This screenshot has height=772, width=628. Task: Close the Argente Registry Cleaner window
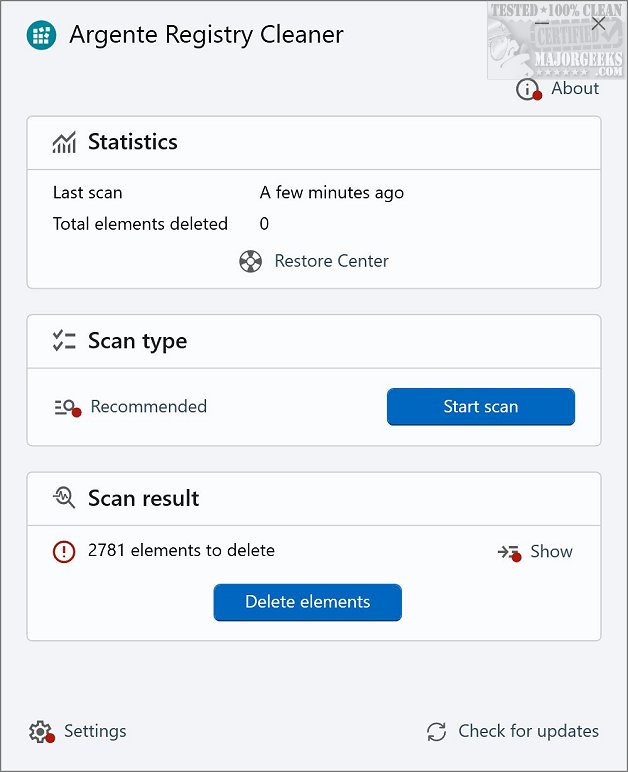coord(598,23)
